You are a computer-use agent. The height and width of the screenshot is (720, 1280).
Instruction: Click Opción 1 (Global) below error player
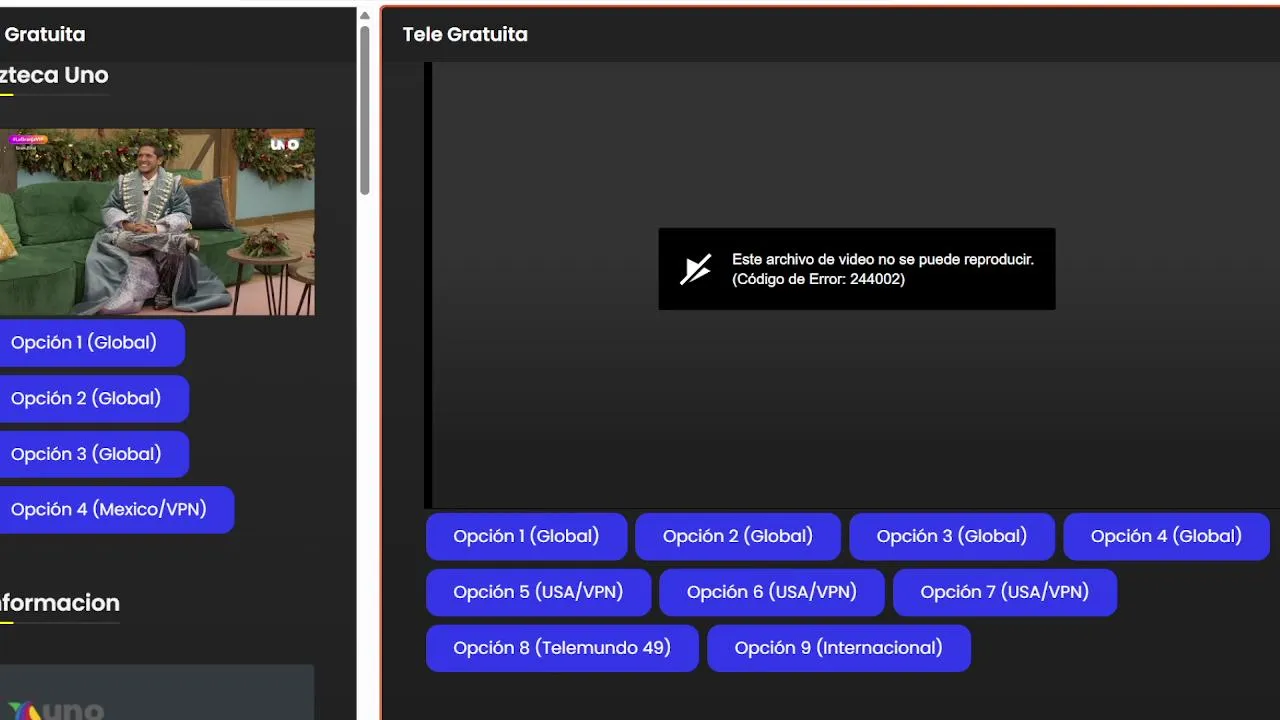coord(526,537)
